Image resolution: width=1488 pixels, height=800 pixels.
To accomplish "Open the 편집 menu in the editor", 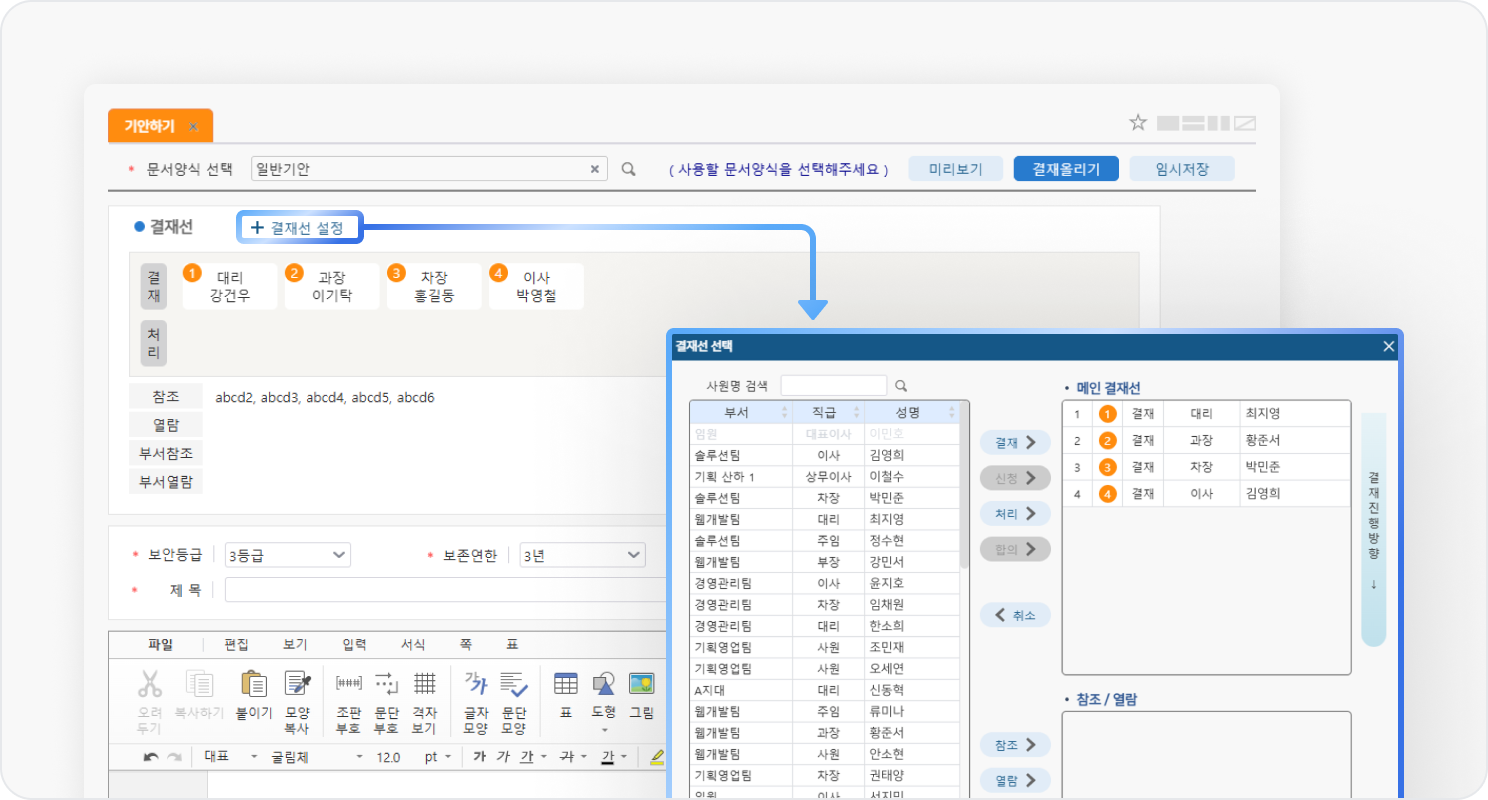I will (236, 645).
